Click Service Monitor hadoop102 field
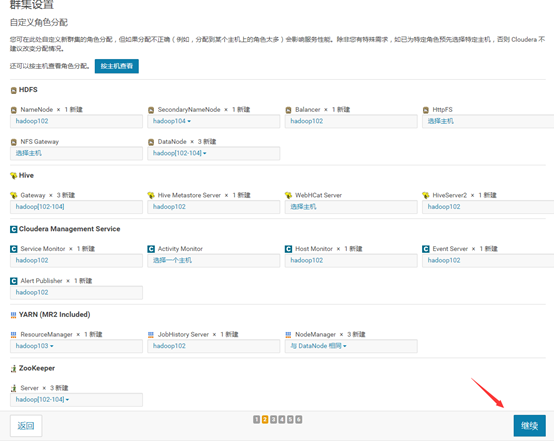This screenshot has height=441, width=554. click(x=76, y=260)
